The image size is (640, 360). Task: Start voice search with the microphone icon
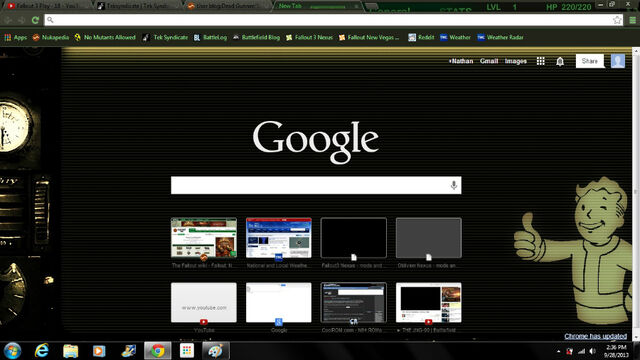[x=453, y=185]
